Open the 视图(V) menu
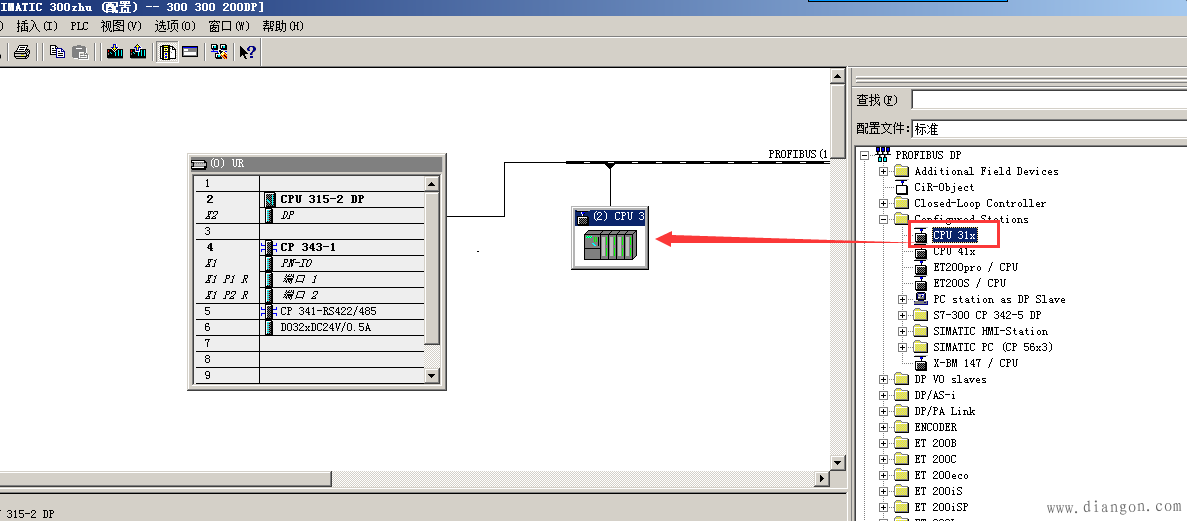The image size is (1187, 521). click(121, 26)
